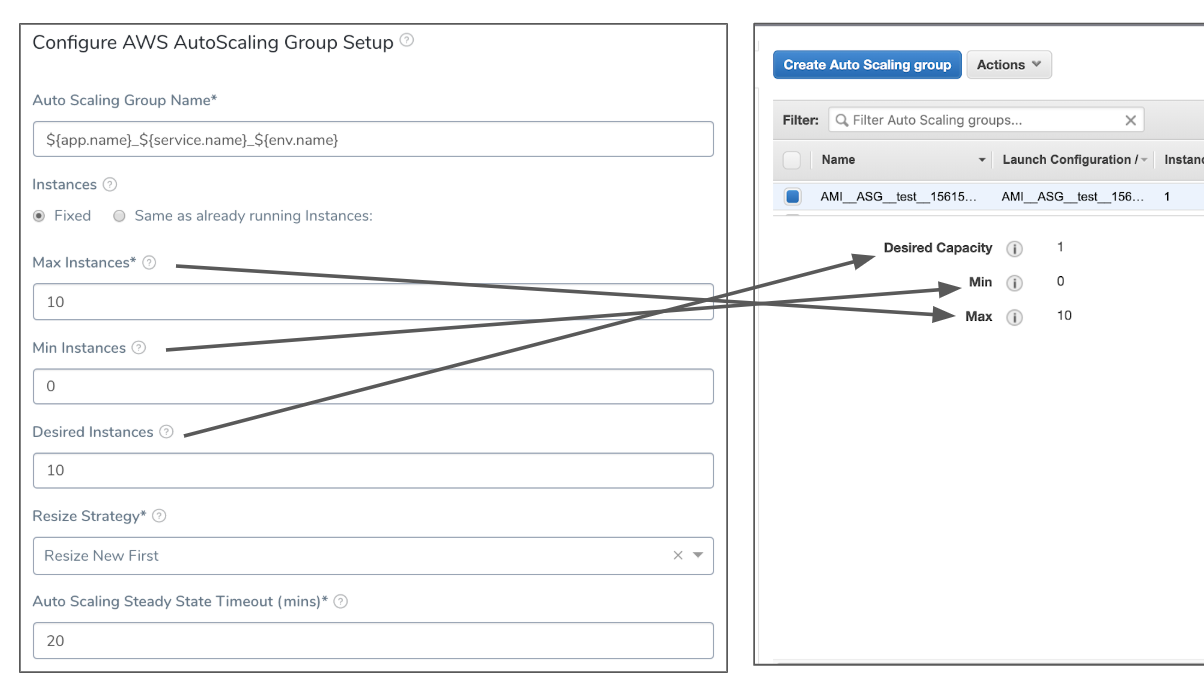The width and height of the screenshot is (1204, 700).
Task: Click the Desired Capacity value 1
Action: pos(1060,247)
